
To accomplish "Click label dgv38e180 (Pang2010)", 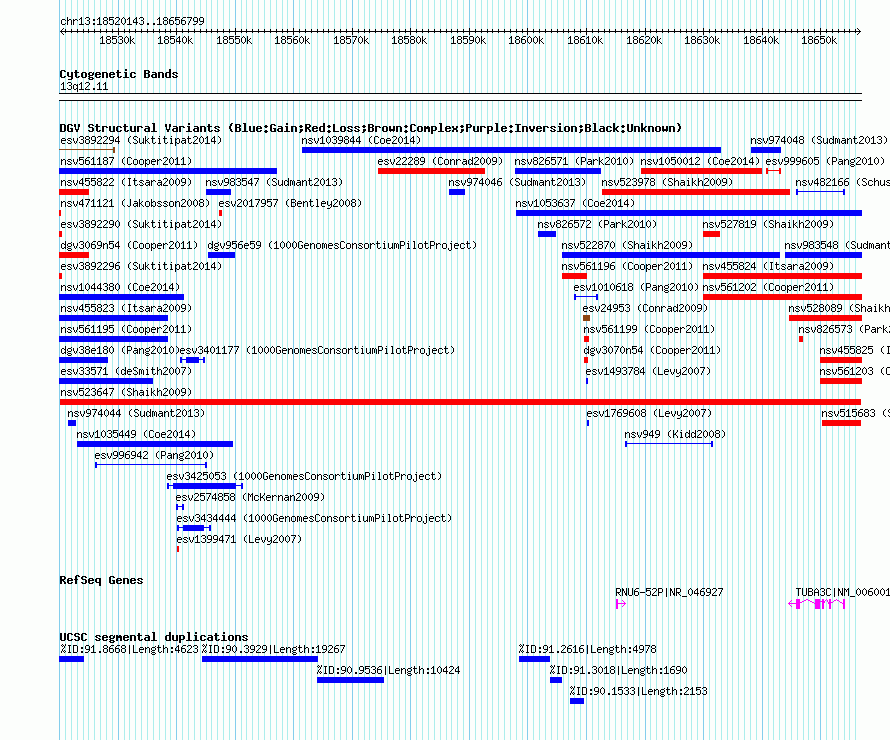I will click(119, 350).
